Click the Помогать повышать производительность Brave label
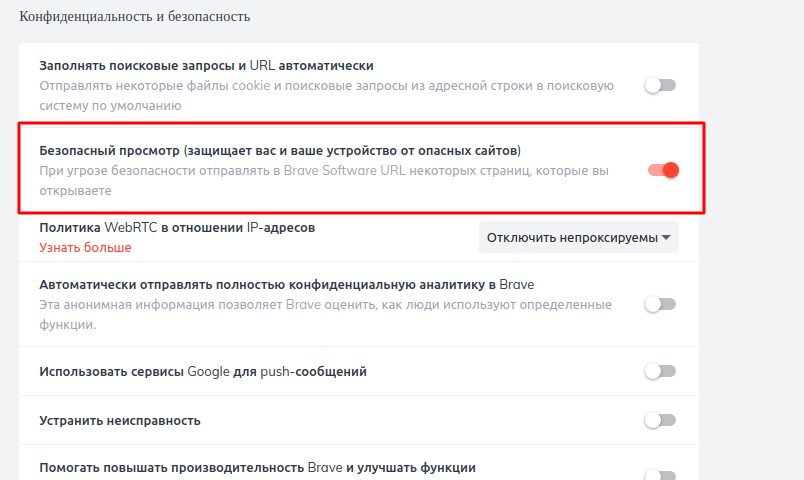This screenshot has width=804, height=480. pyautogui.click(x=257, y=468)
